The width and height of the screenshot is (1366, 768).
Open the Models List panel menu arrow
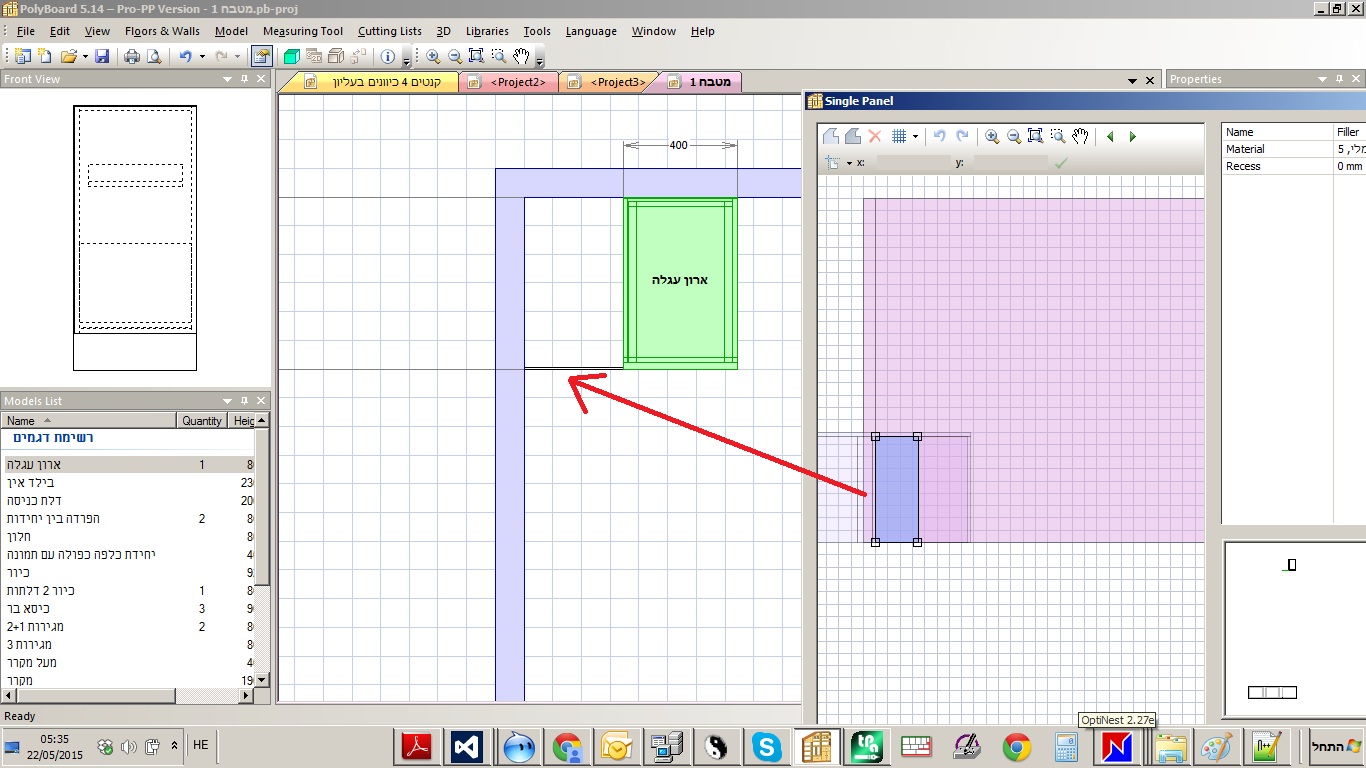(225, 401)
